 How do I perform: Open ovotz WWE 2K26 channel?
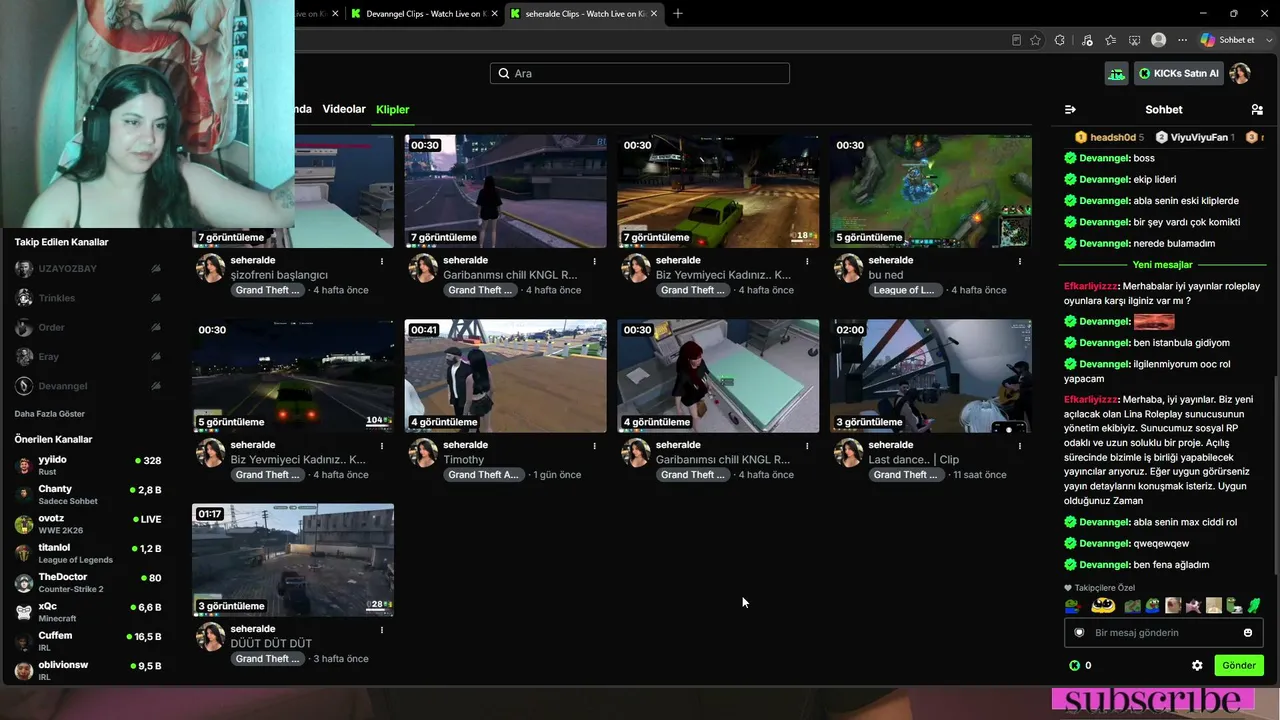(x=88, y=523)
